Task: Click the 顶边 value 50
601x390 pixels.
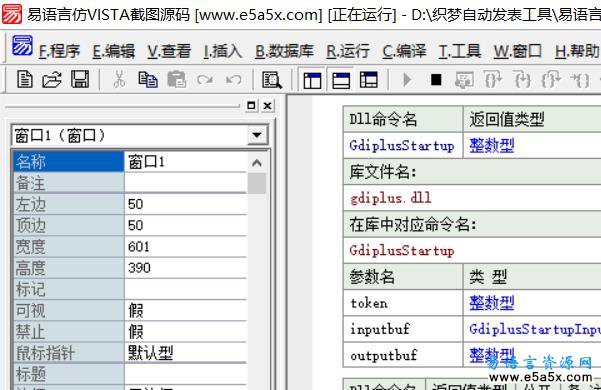Action: (186, 225)
